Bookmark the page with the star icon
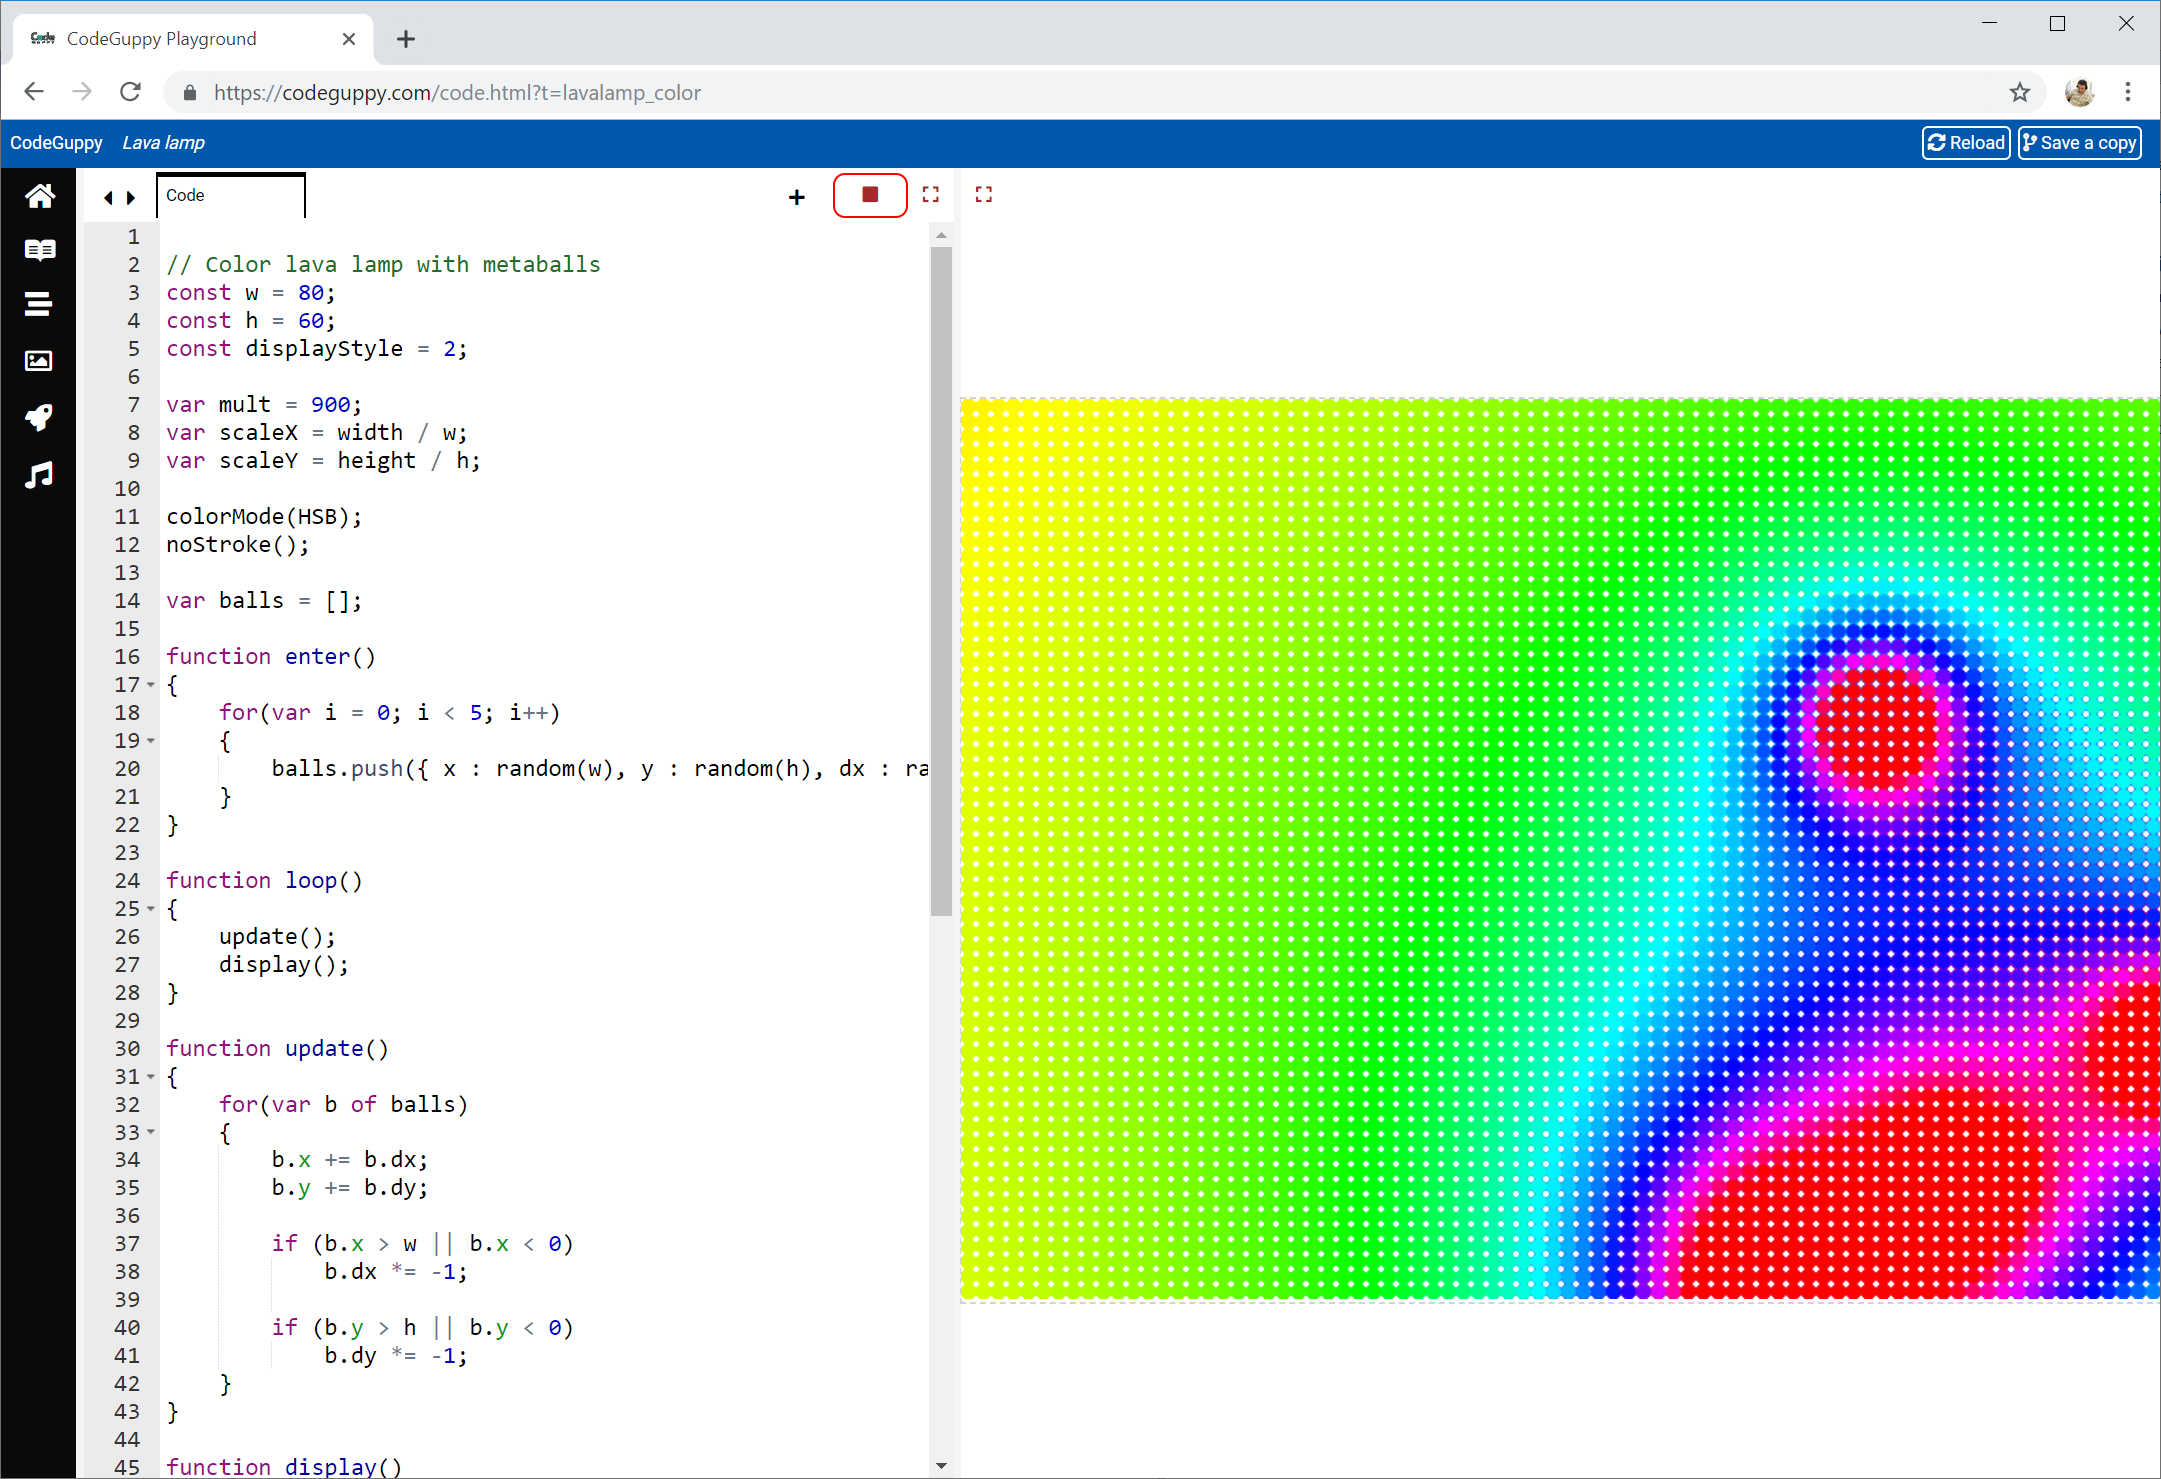 click(x=2020, y=92)
